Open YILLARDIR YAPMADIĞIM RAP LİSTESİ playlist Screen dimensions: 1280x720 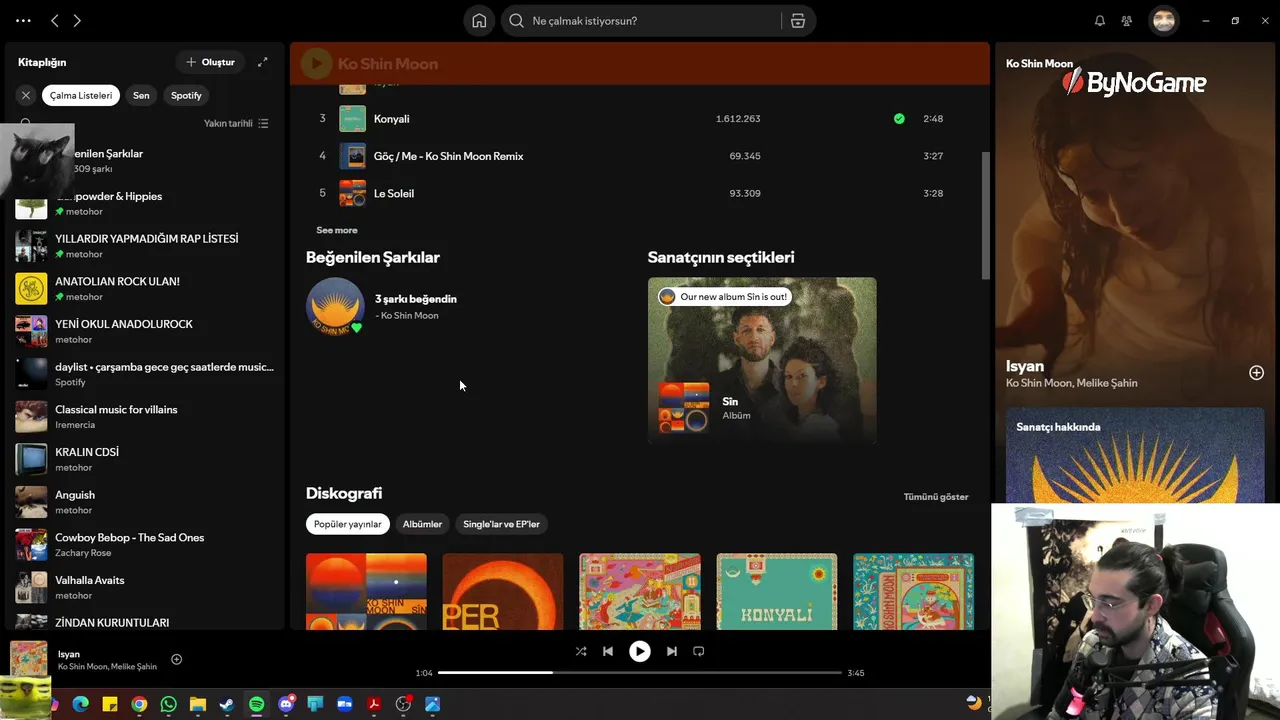[x=145, y=246]
